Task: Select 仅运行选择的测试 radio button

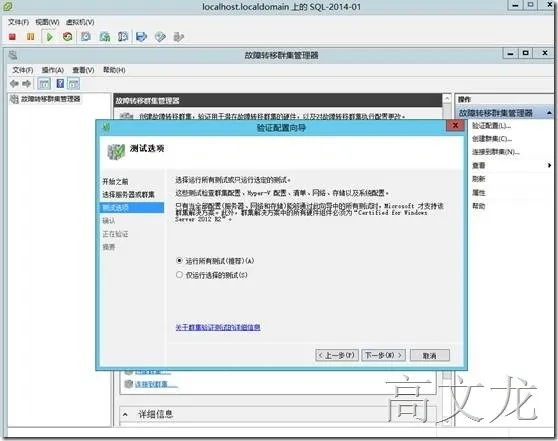Action: click(x=179, y=275)
